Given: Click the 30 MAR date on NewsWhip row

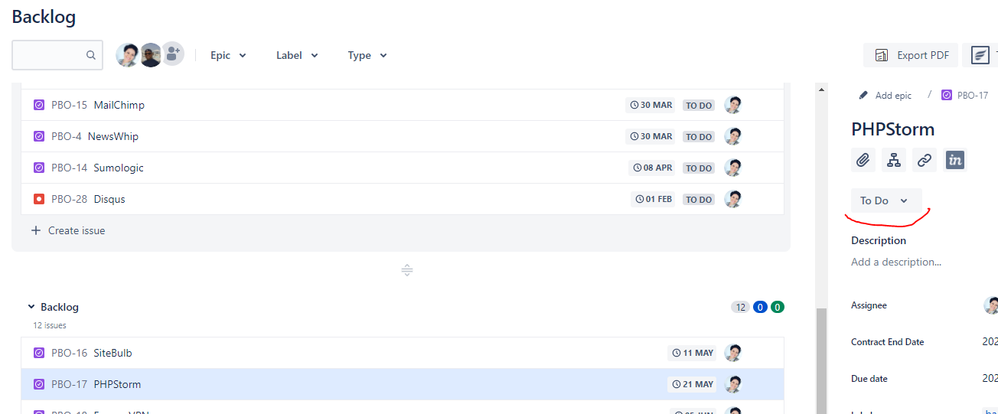Looking at the screenshot, I should click(650, 136).
